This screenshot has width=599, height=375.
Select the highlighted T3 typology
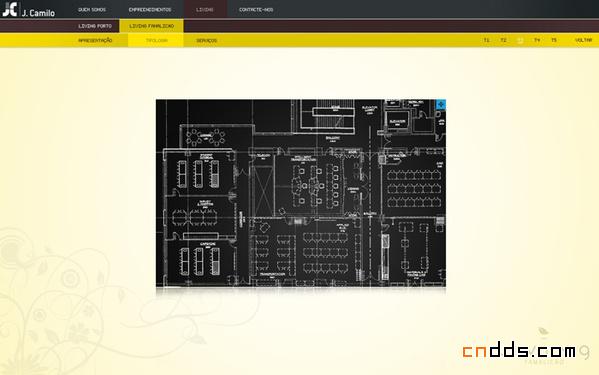point(520,40)
